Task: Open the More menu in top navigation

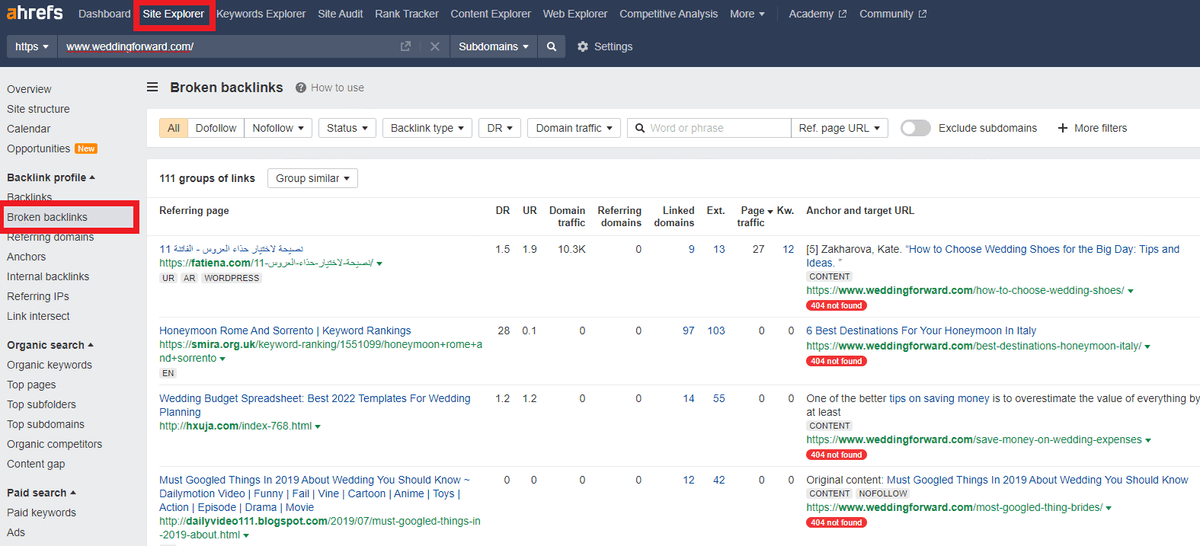Action: [747, 14]
